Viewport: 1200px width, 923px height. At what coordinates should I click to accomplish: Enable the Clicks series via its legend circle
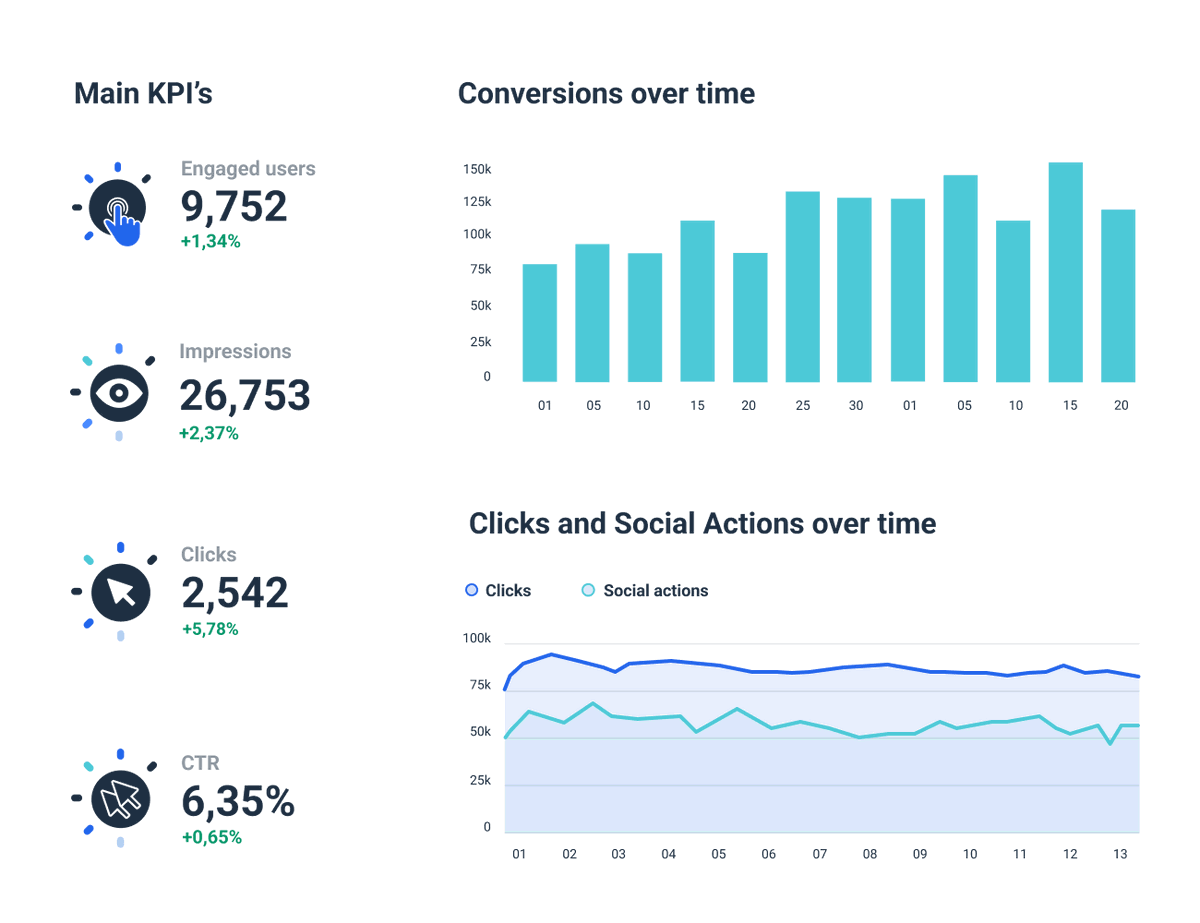[470, 590]
